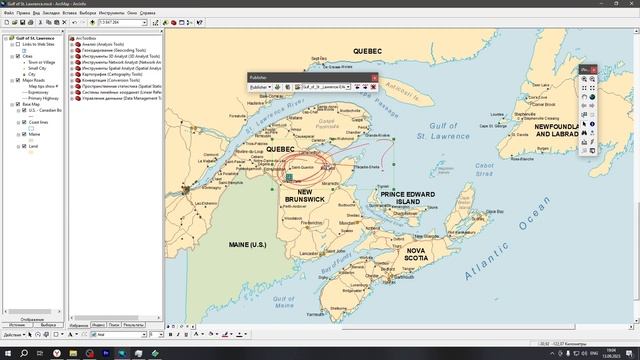Open the Editor toolbar icon

156,22
